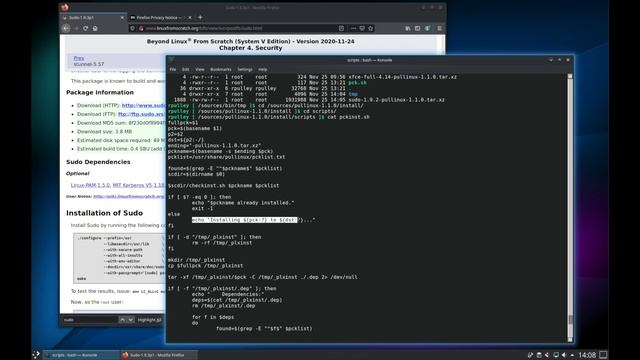This screenshot has width=640, height=360.
Task: Switch to Konsole task in taskbar
Action: point(81,355)
